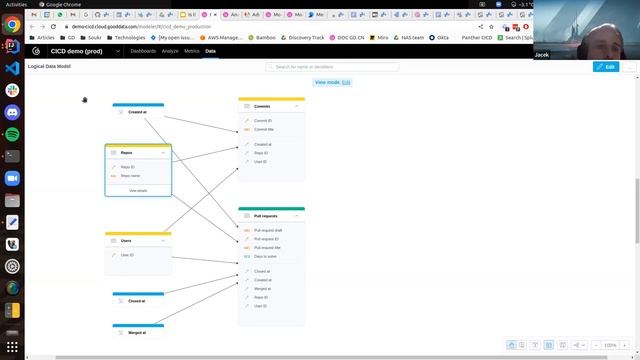Screen dimensions: 640x360
Task: Open the Okta bookmark
Action: 439,38
